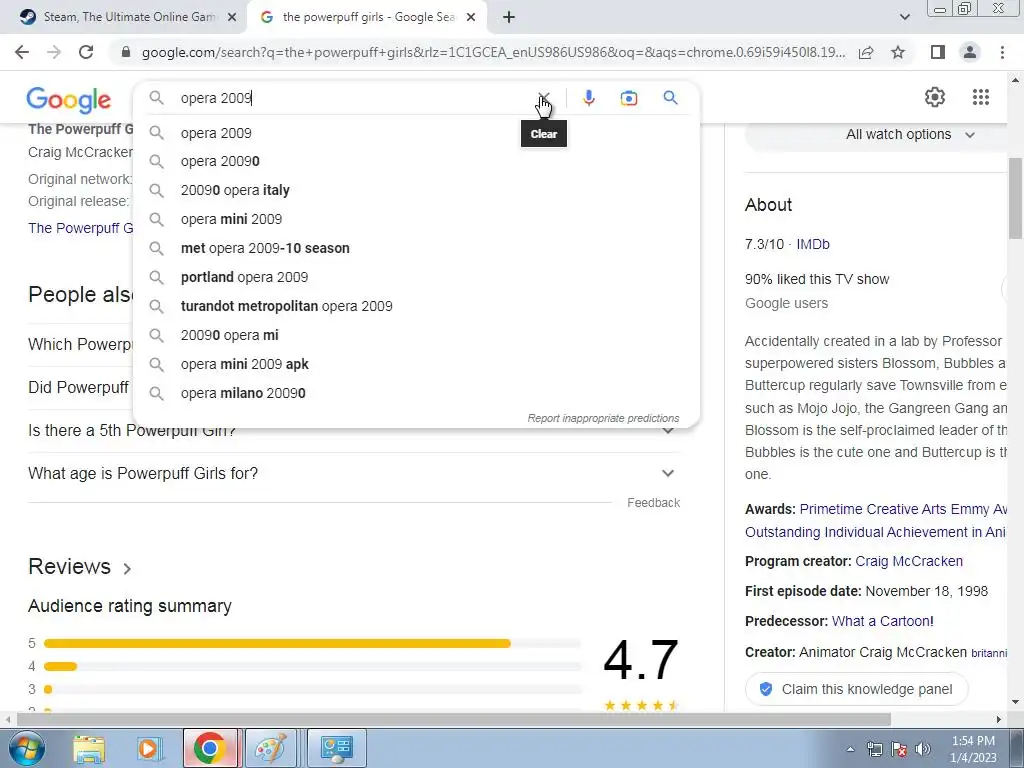Open search by image camera icon
1024x768 pixels.
point(628,98)
